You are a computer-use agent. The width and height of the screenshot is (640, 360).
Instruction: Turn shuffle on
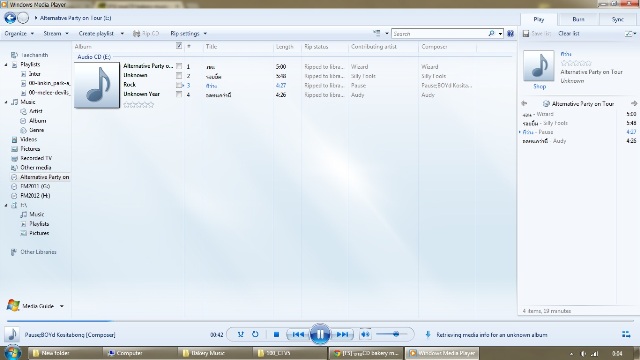tap(240, 334)
